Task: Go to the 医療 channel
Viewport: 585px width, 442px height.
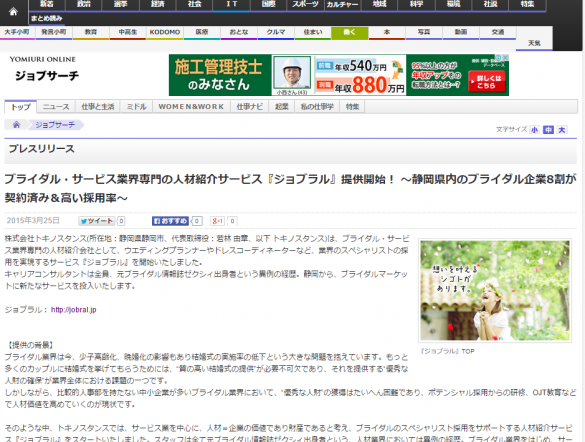Action: (x=201, y=32)
